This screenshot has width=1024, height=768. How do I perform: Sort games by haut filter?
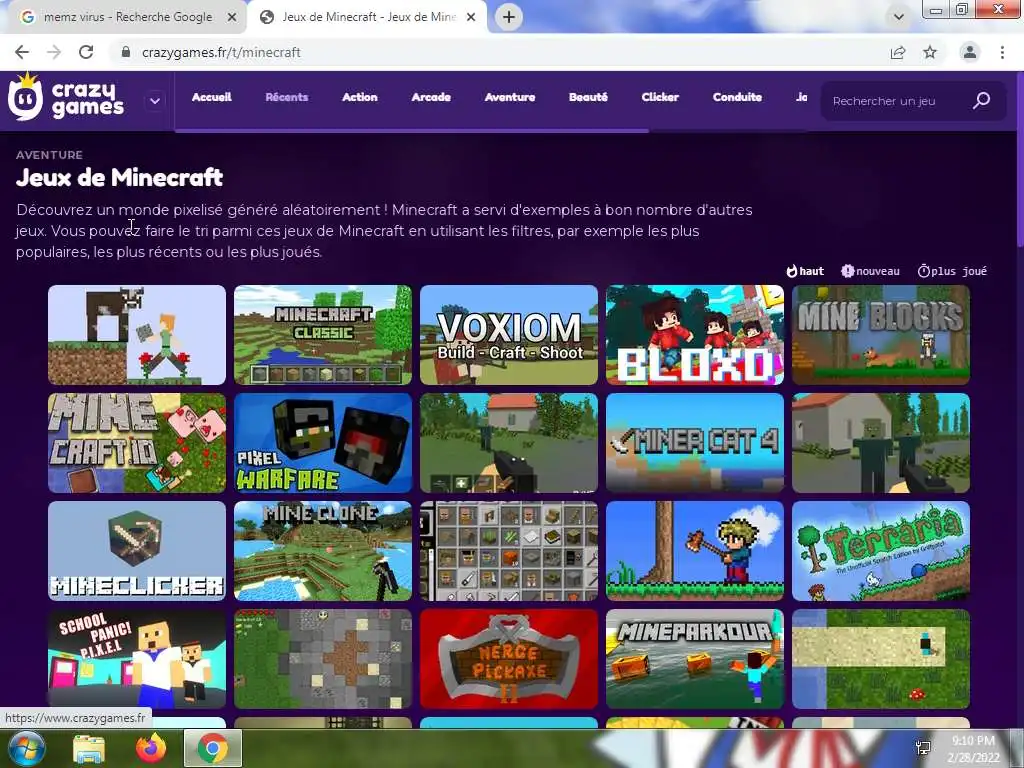(x=805, y=271)
